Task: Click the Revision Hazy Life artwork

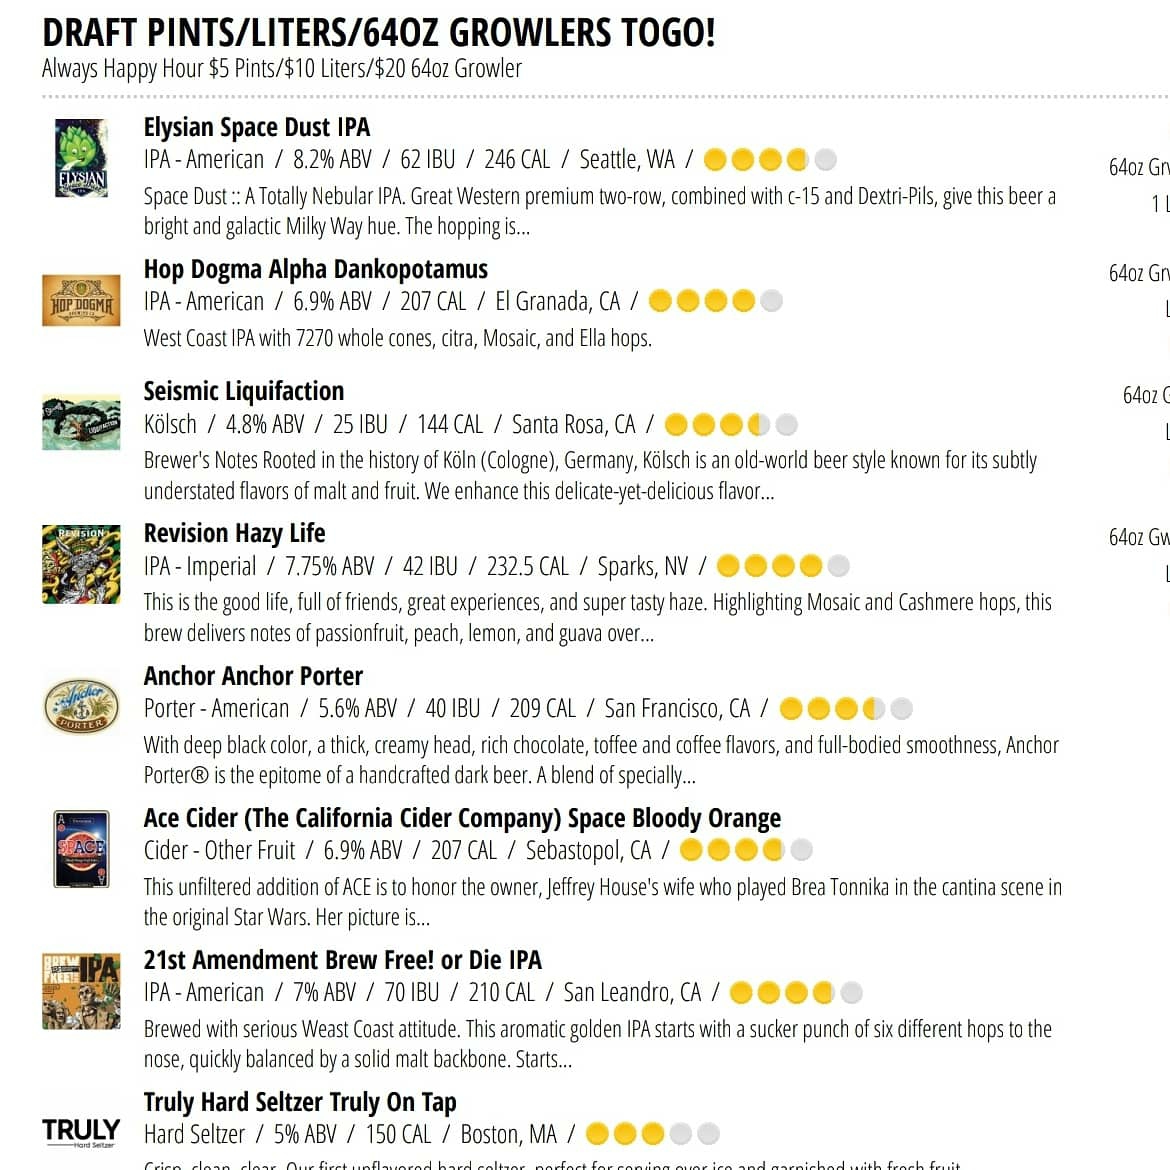Action: click(x=81, y=564)
